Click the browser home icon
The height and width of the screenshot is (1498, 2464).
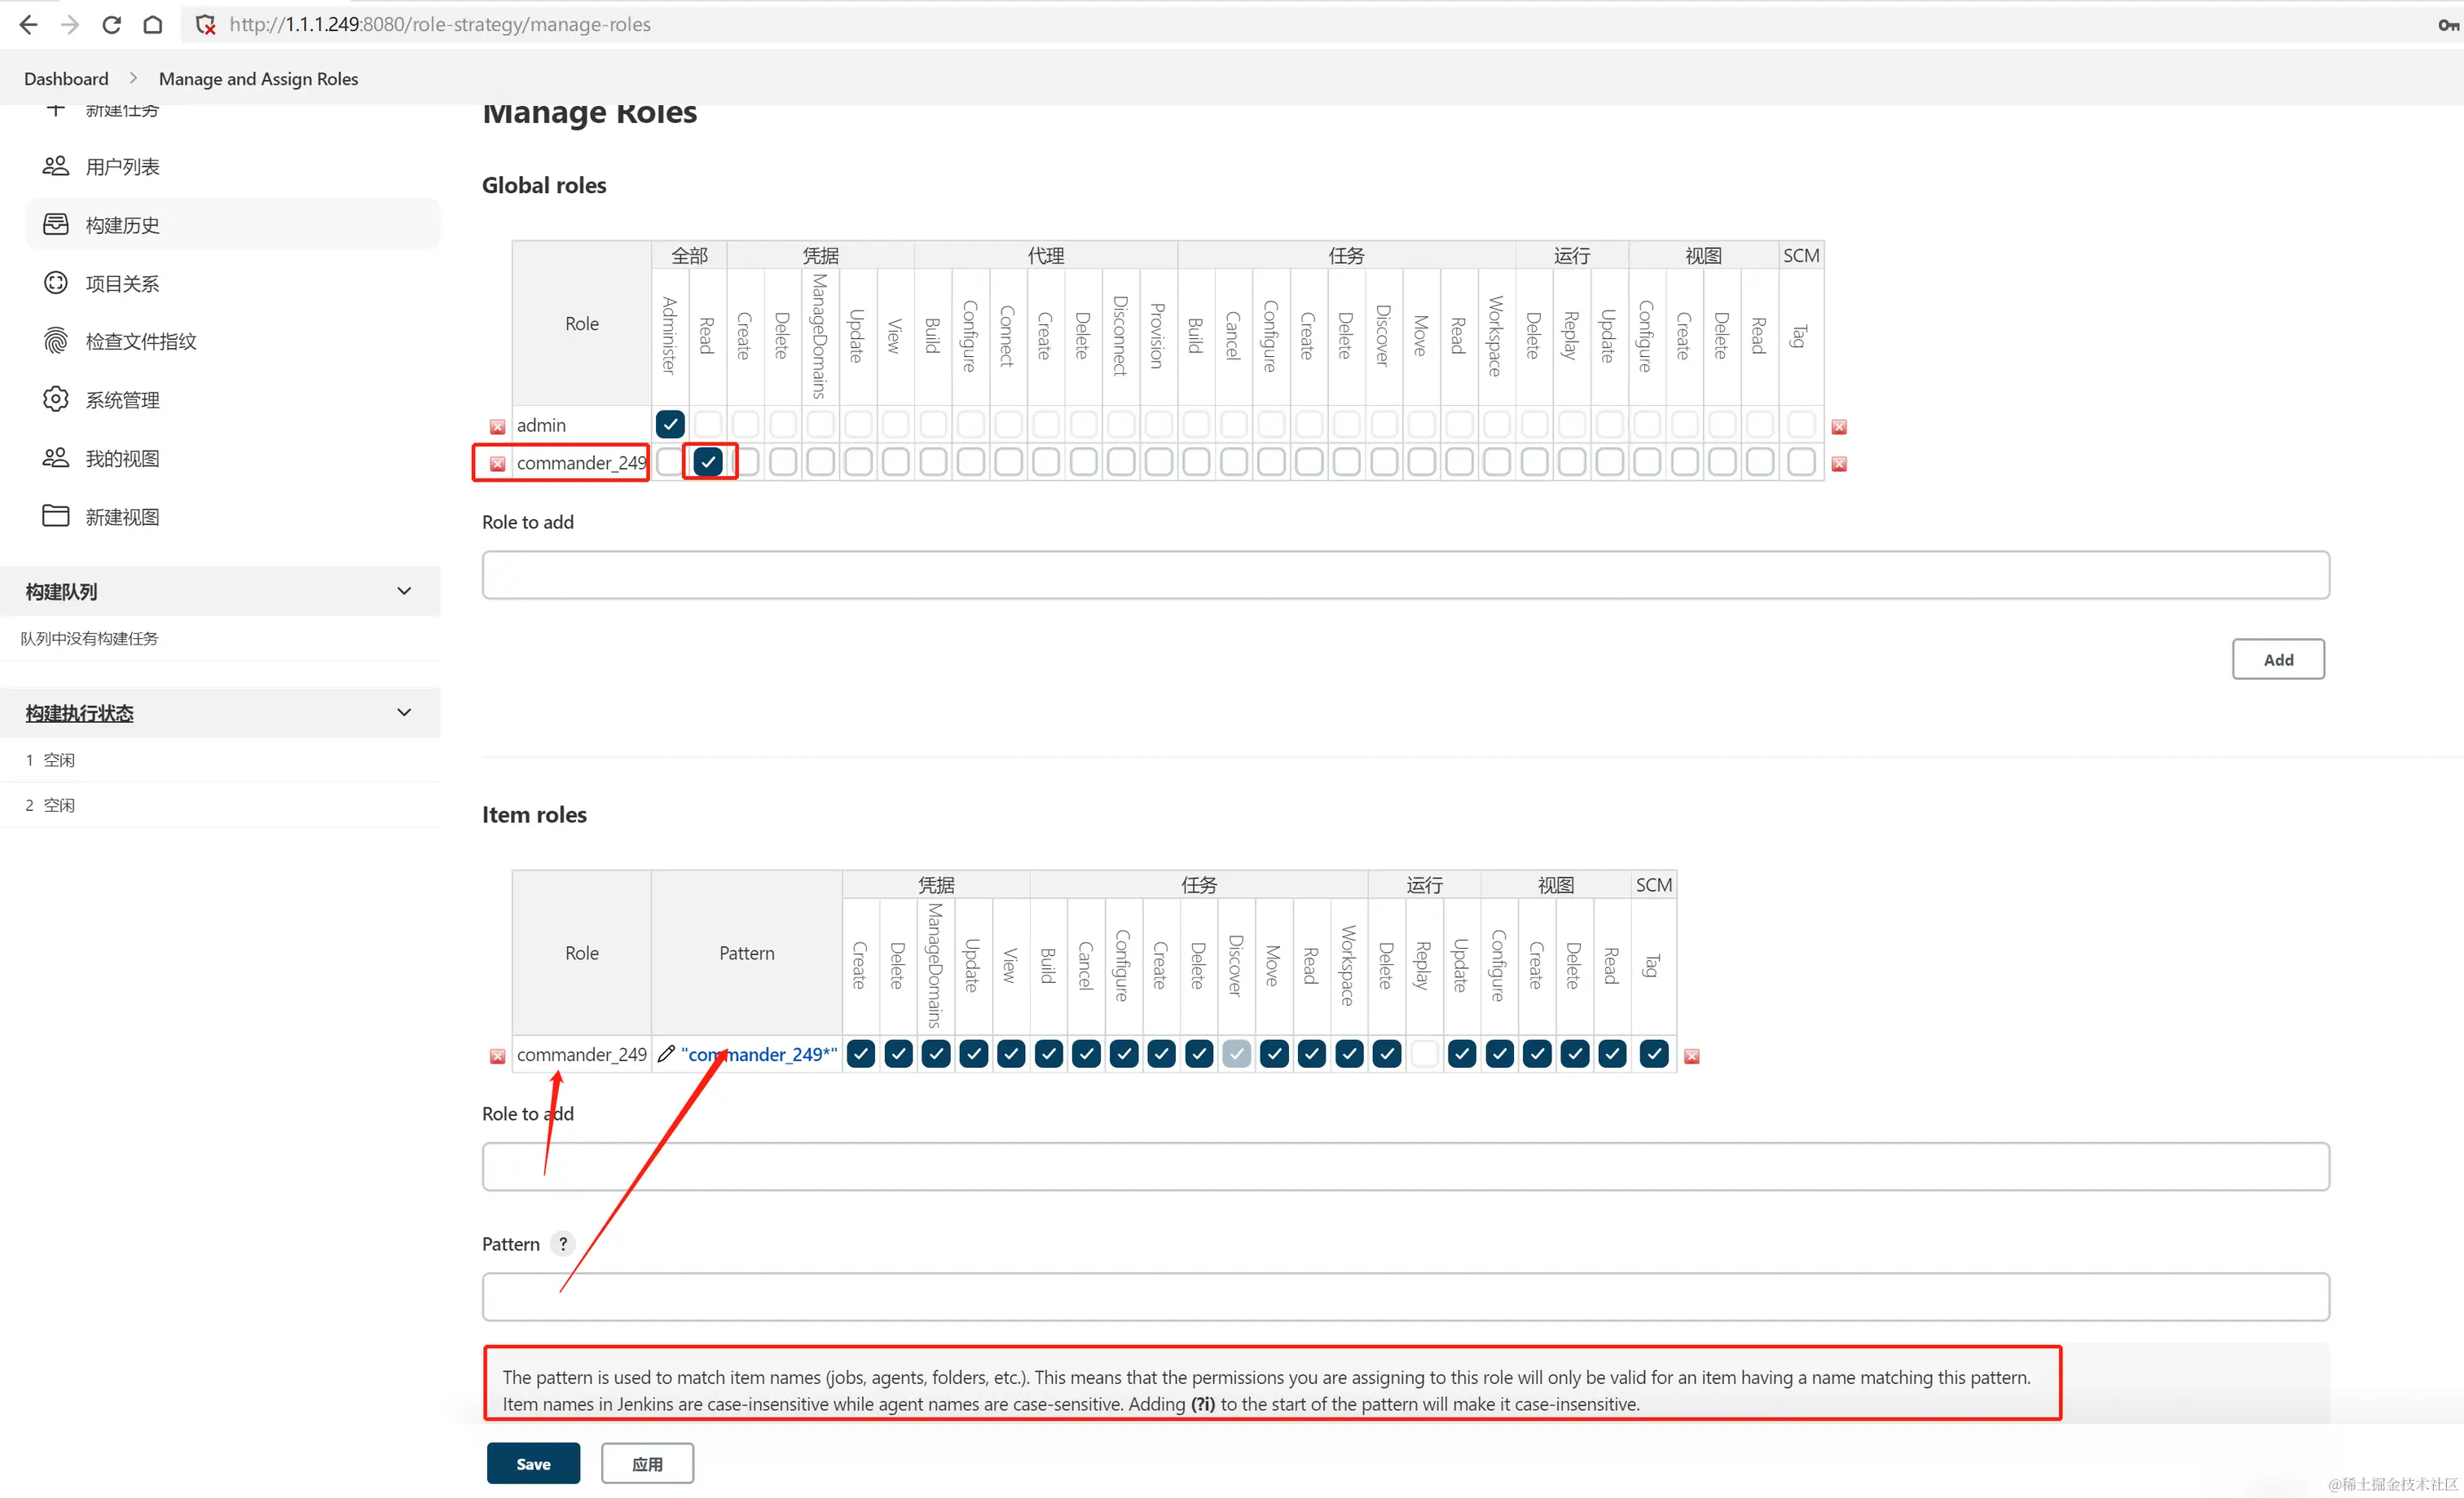click(x=152, y=25)
